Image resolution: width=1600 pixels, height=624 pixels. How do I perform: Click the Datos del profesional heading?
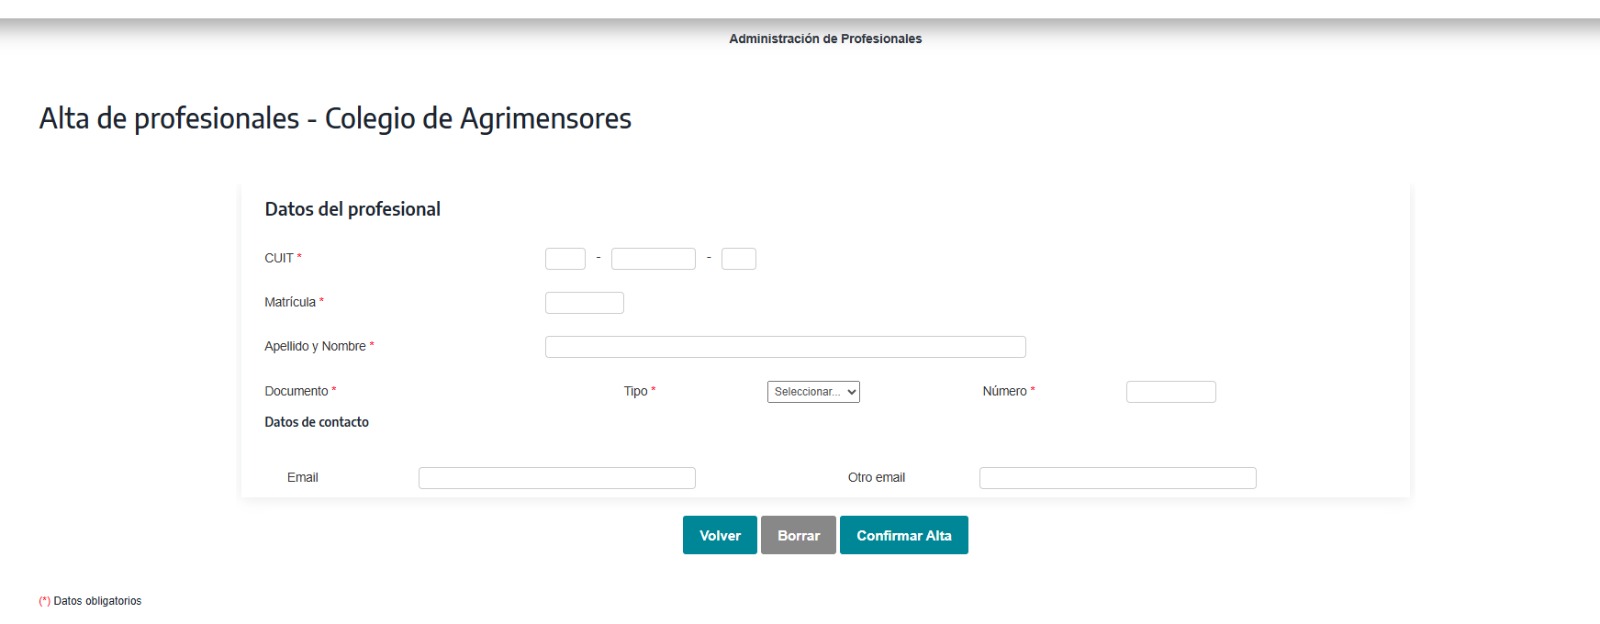tap(352, 209)
